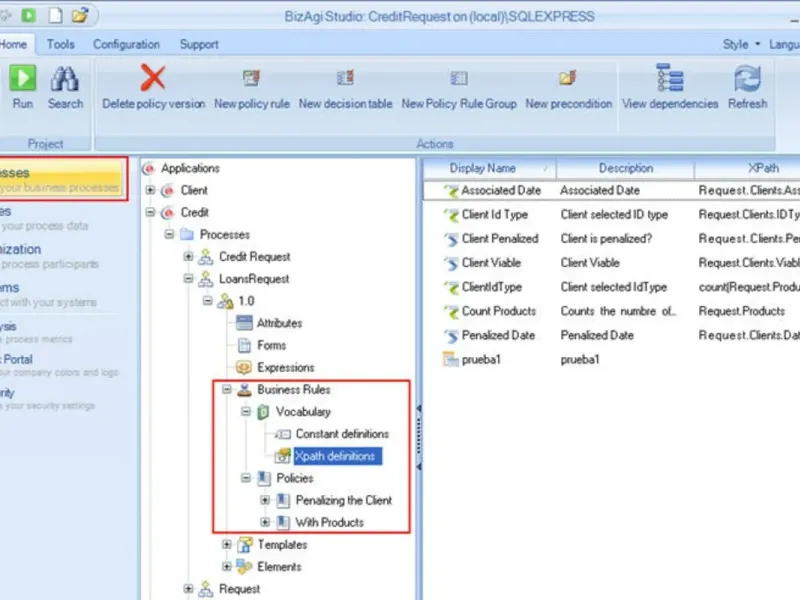Screen dimensions: 800x600
Task: Expand the Templates node
Action: tap(227, 544)
